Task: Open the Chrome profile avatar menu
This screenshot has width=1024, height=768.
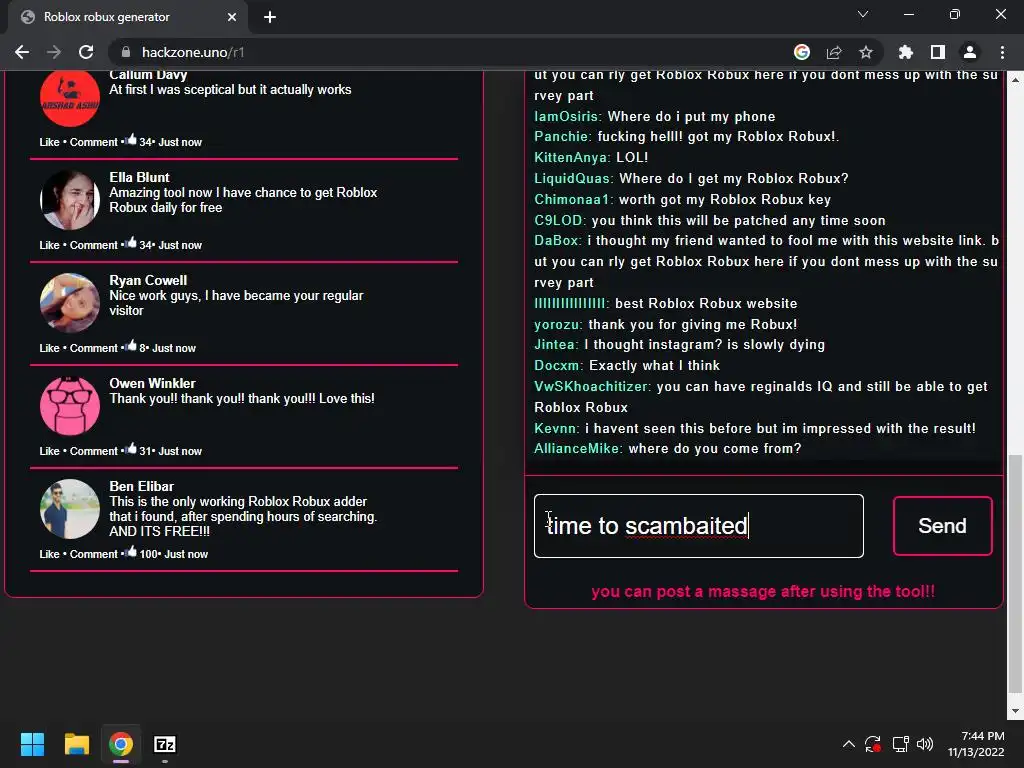Action: pos(970,52)
